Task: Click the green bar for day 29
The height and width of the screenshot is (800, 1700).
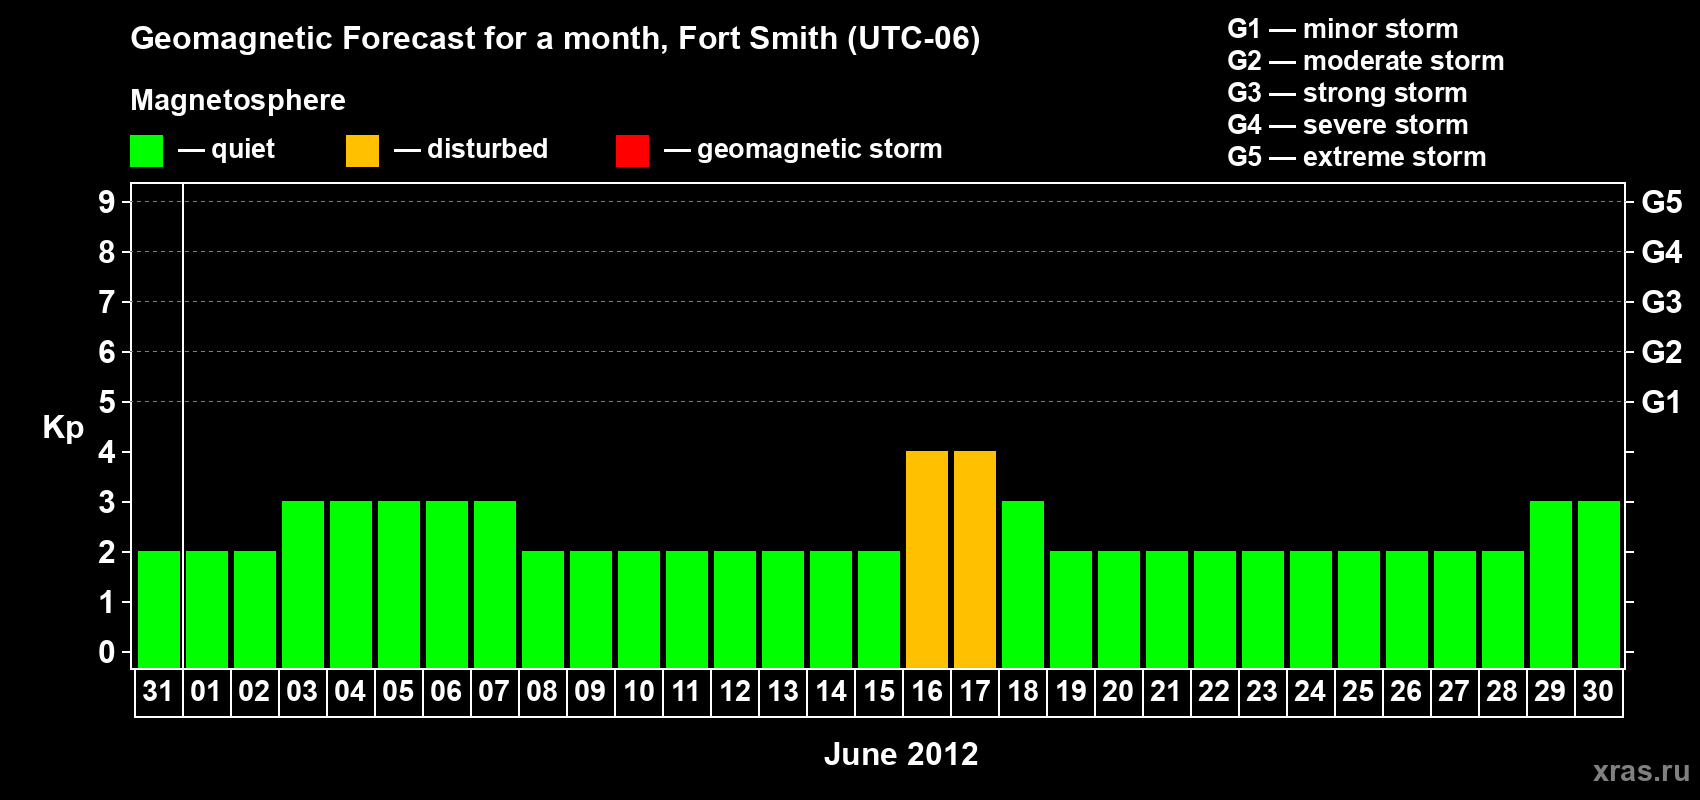Action: point(1551,584)
